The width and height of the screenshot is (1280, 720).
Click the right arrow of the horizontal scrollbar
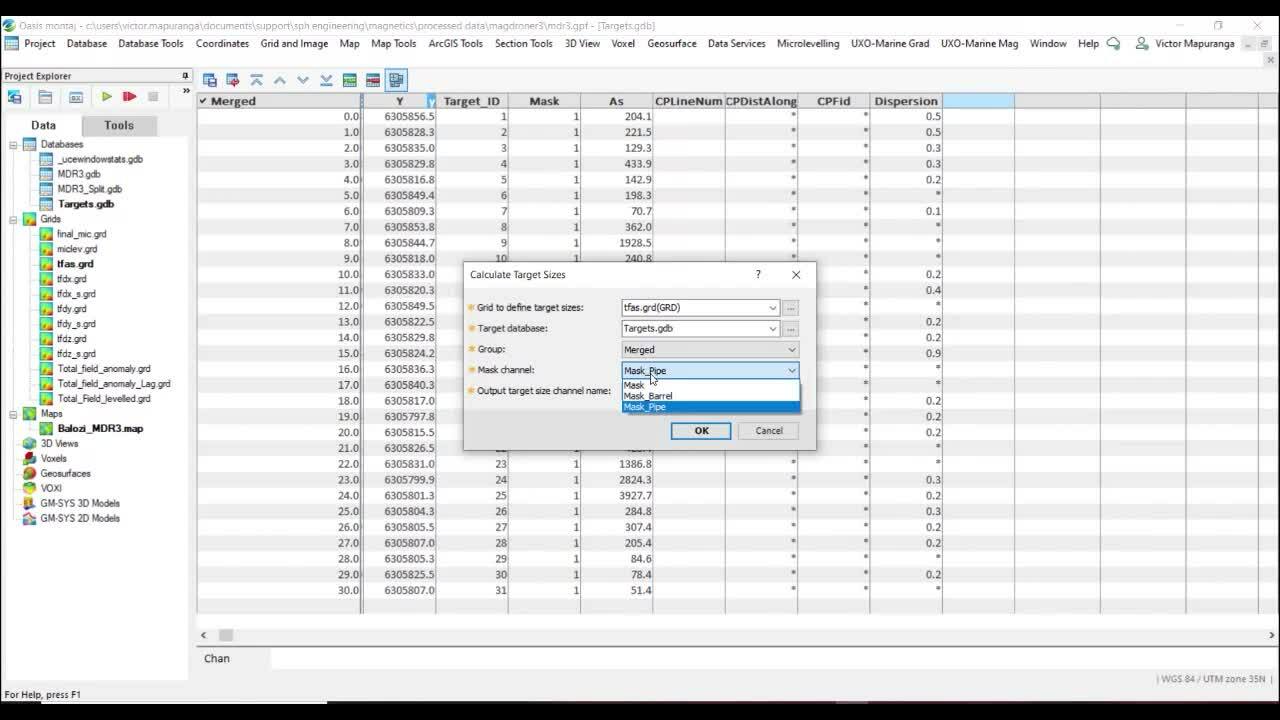[x=1272, y=635]
